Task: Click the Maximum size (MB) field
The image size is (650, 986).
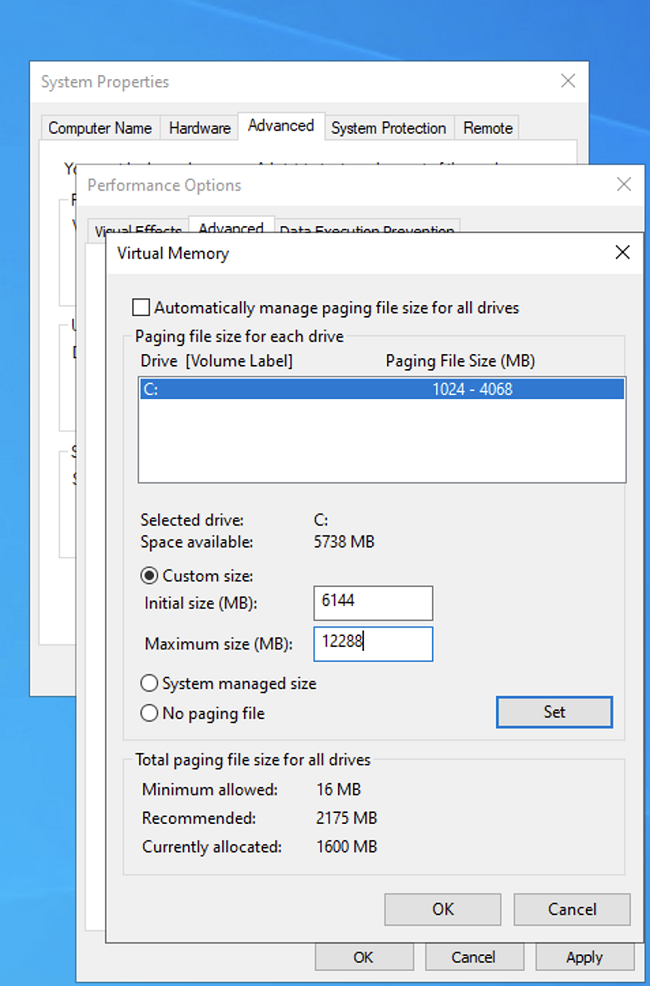Action: point(373,644)
